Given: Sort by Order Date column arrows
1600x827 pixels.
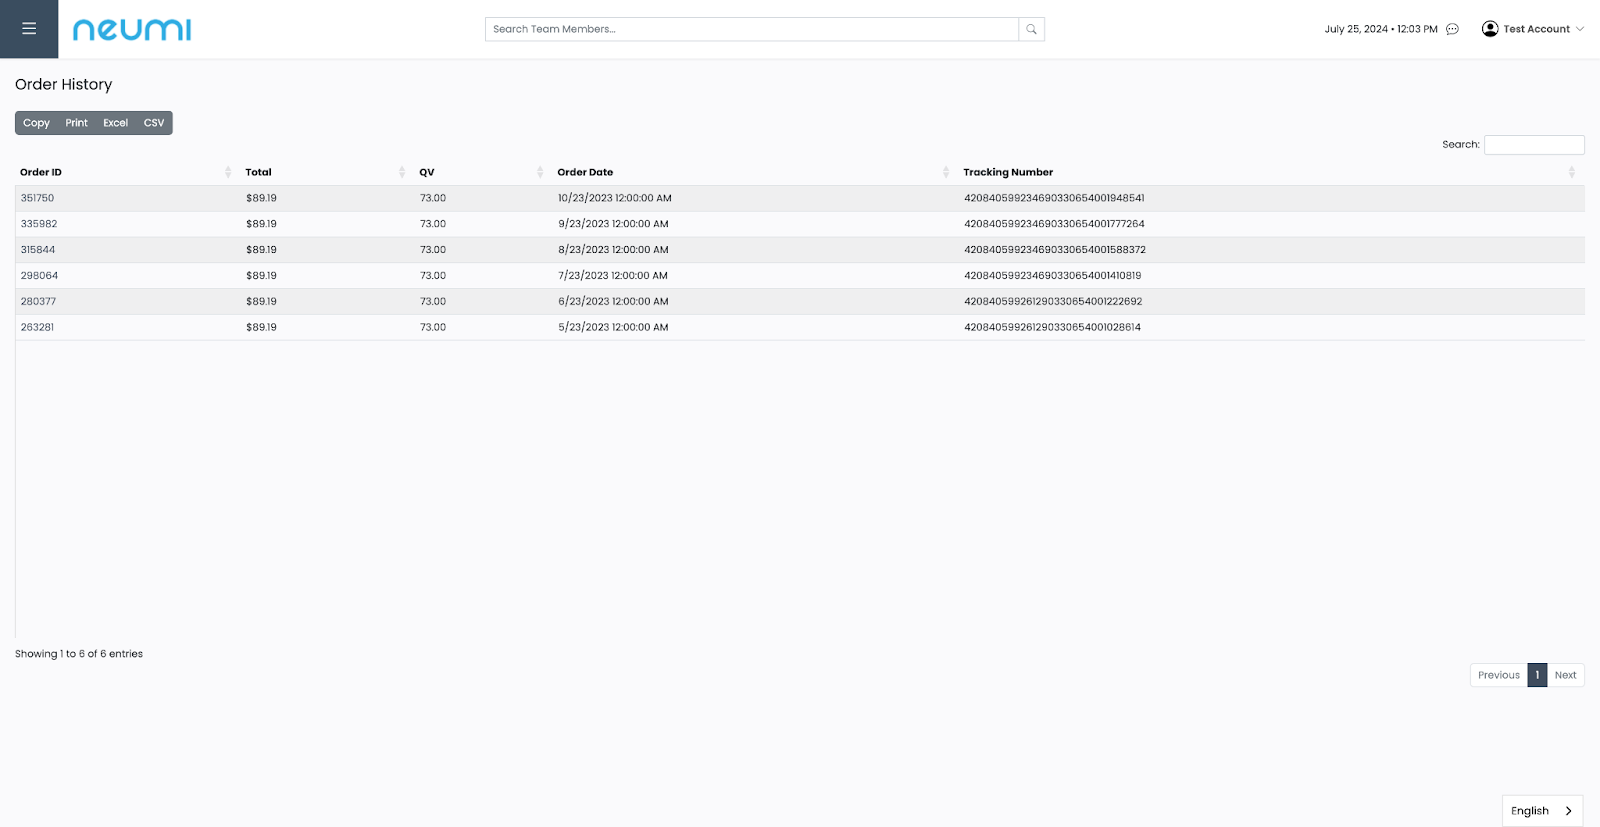Looking at the screenshot, I should [945, 172].
